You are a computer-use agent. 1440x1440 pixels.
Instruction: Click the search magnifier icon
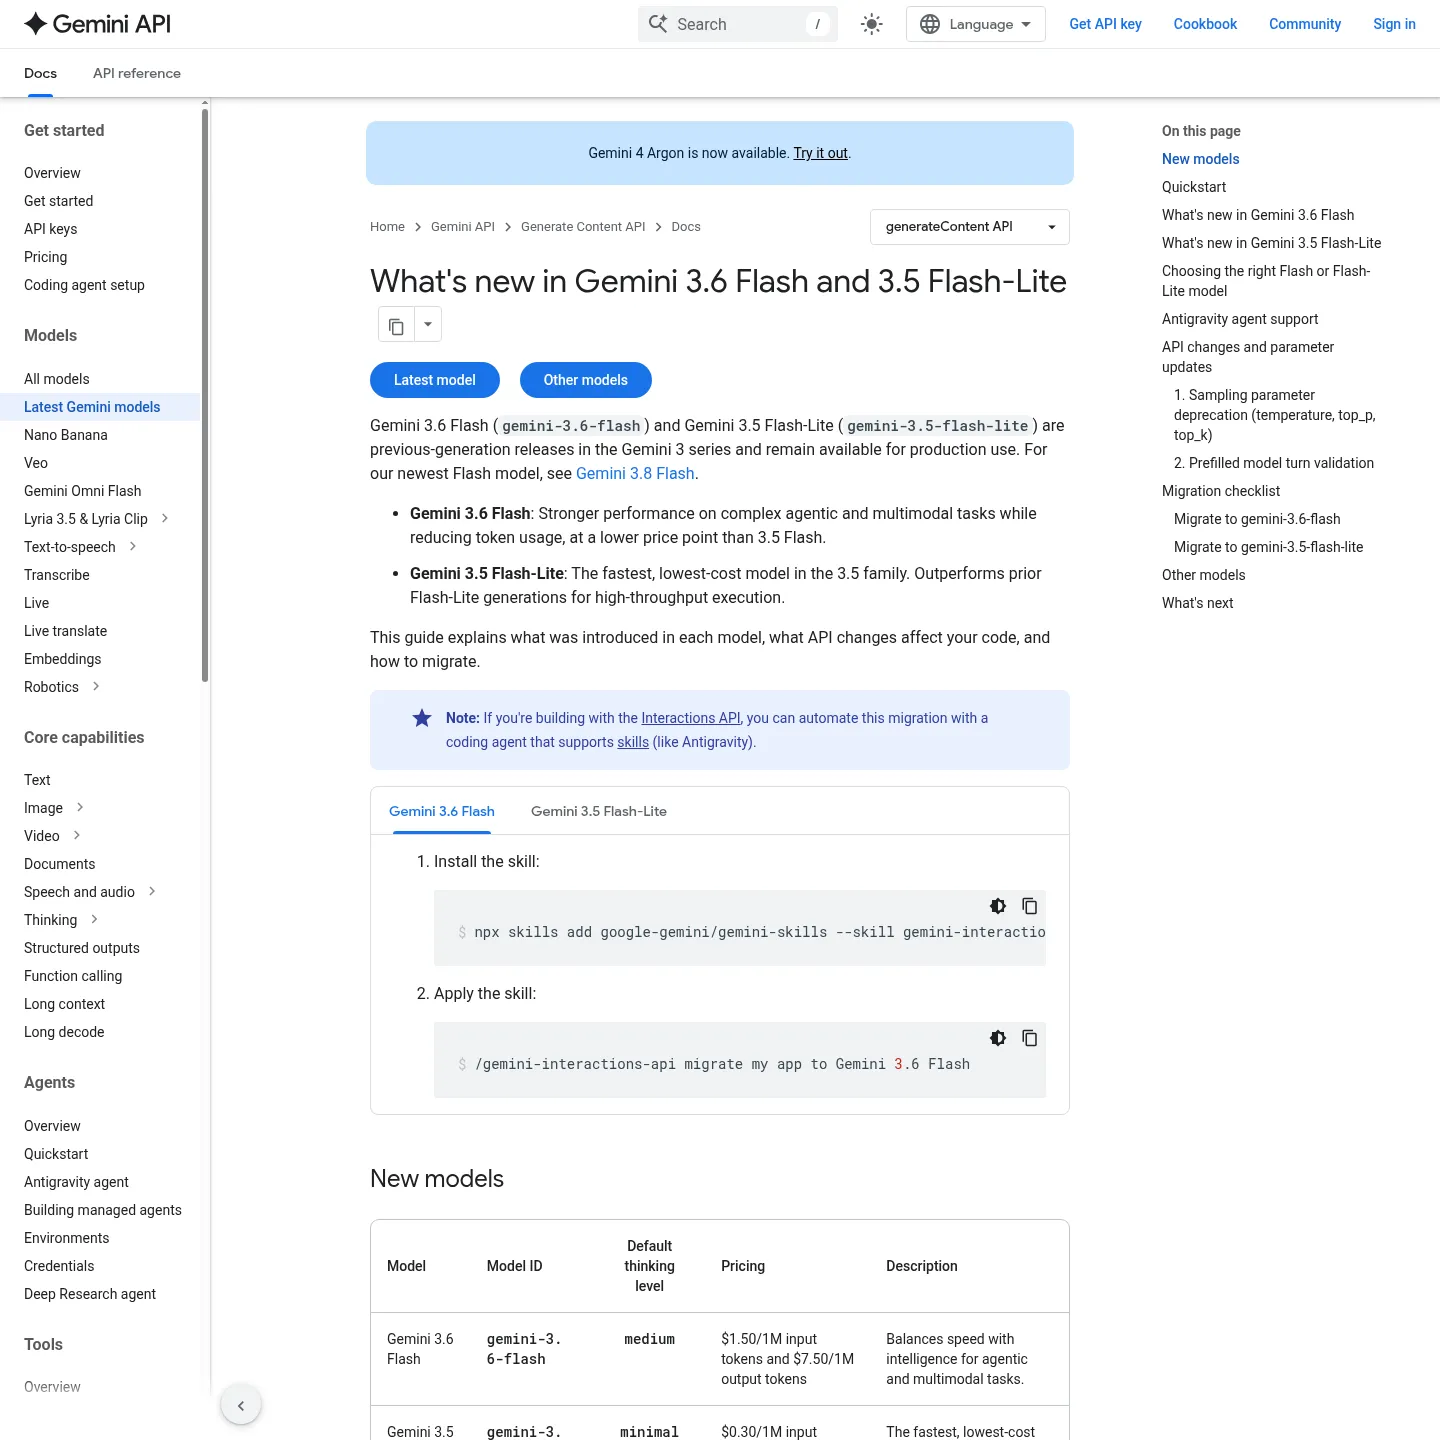pyautogui.click(x=658, y=24)
